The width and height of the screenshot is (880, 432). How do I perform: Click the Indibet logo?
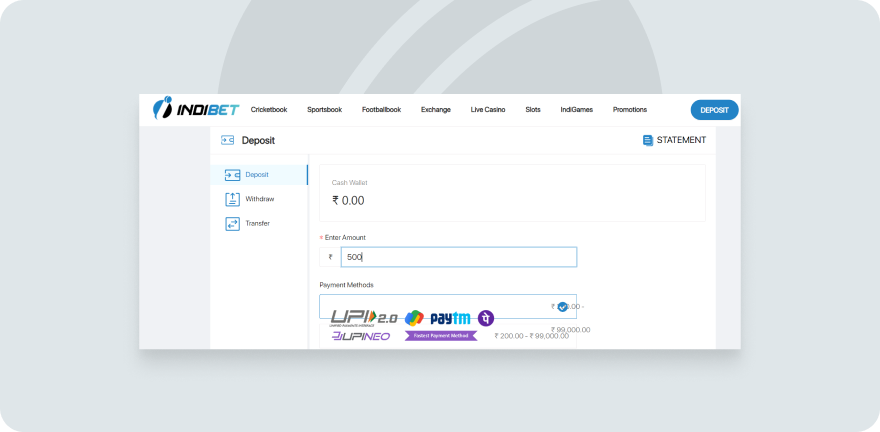click(x=196, y=109)
